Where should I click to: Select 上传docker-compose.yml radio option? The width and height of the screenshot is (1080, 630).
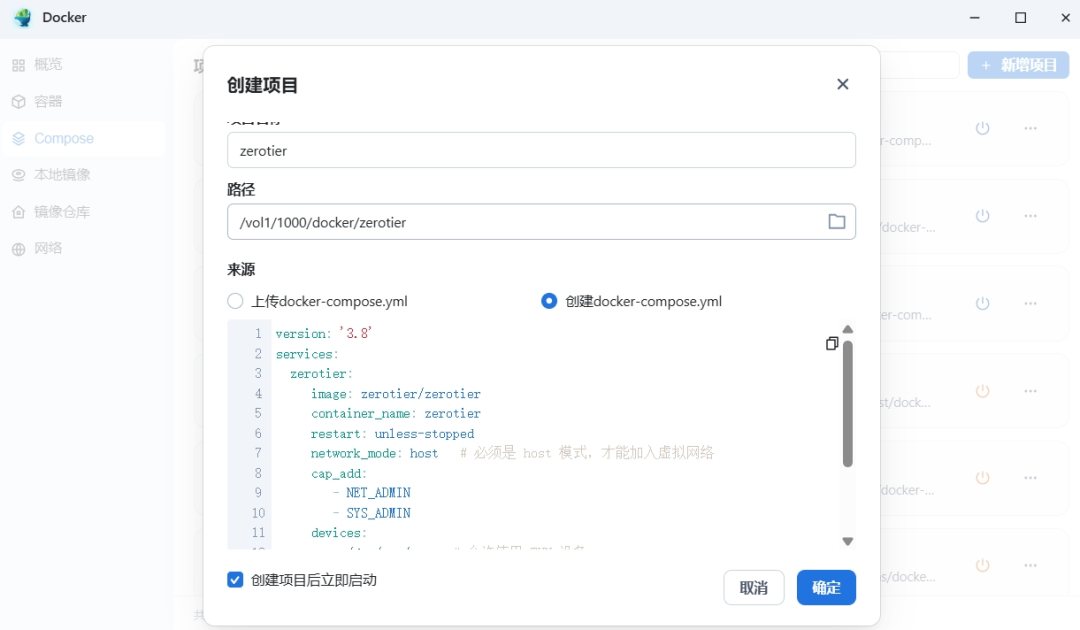click(236, 301)
